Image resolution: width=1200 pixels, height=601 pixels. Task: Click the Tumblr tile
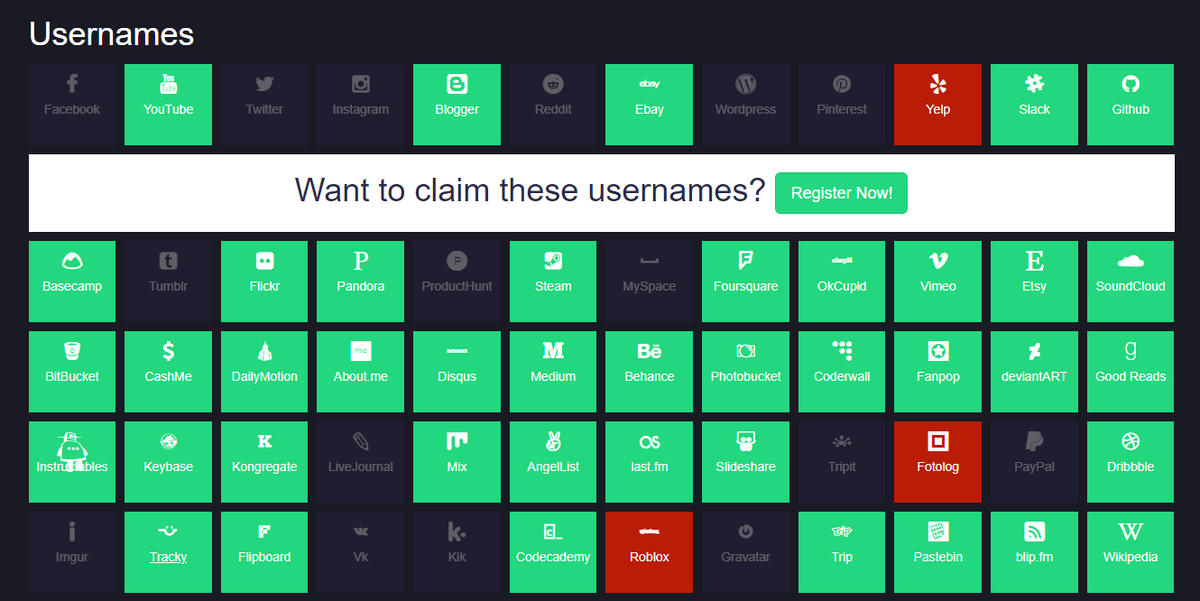click(x=168, y=281)
